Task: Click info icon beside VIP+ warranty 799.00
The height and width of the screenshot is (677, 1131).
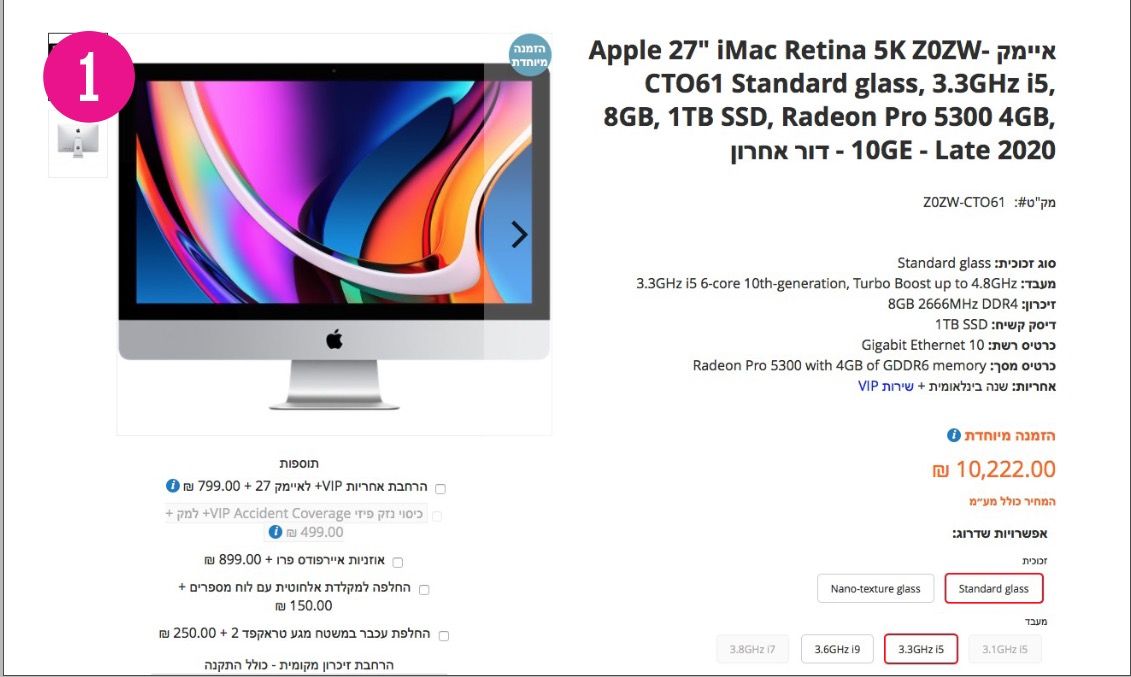Action: (x=172, y=486)
